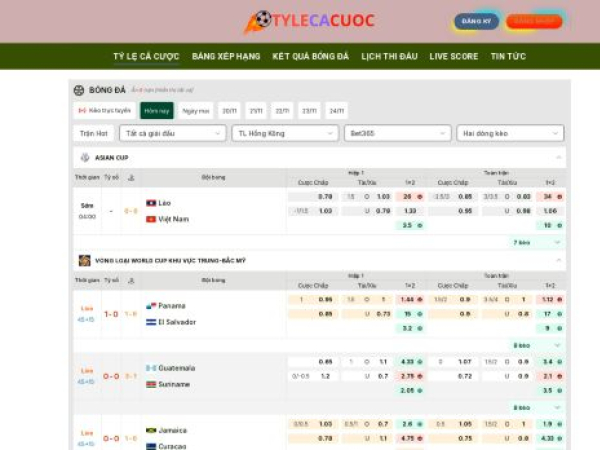600x450 pixels.
Task: Click the Đăng Ký button
Action: point(477,21)
